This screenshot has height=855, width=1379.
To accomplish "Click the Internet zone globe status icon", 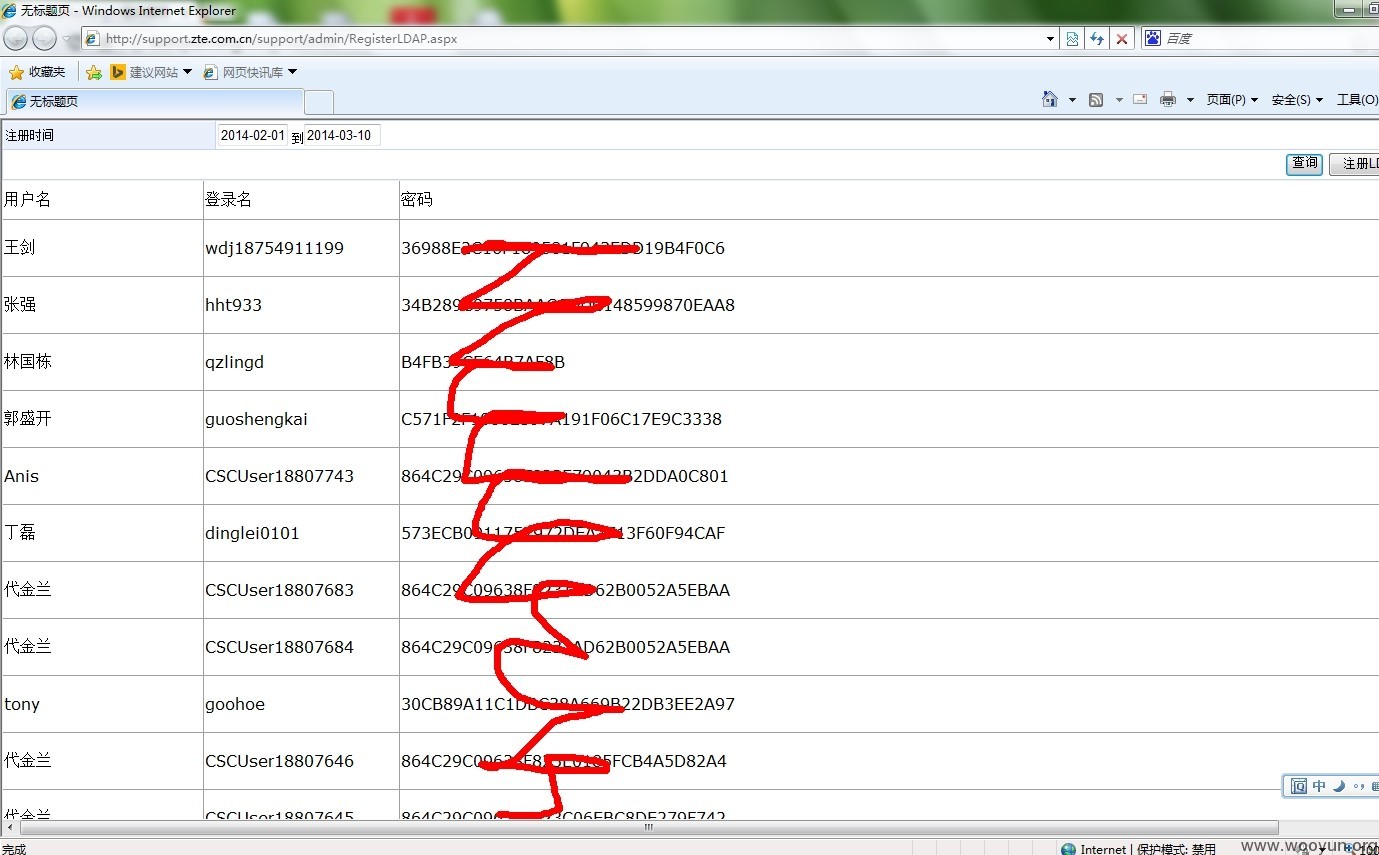I will [1068, 849].
